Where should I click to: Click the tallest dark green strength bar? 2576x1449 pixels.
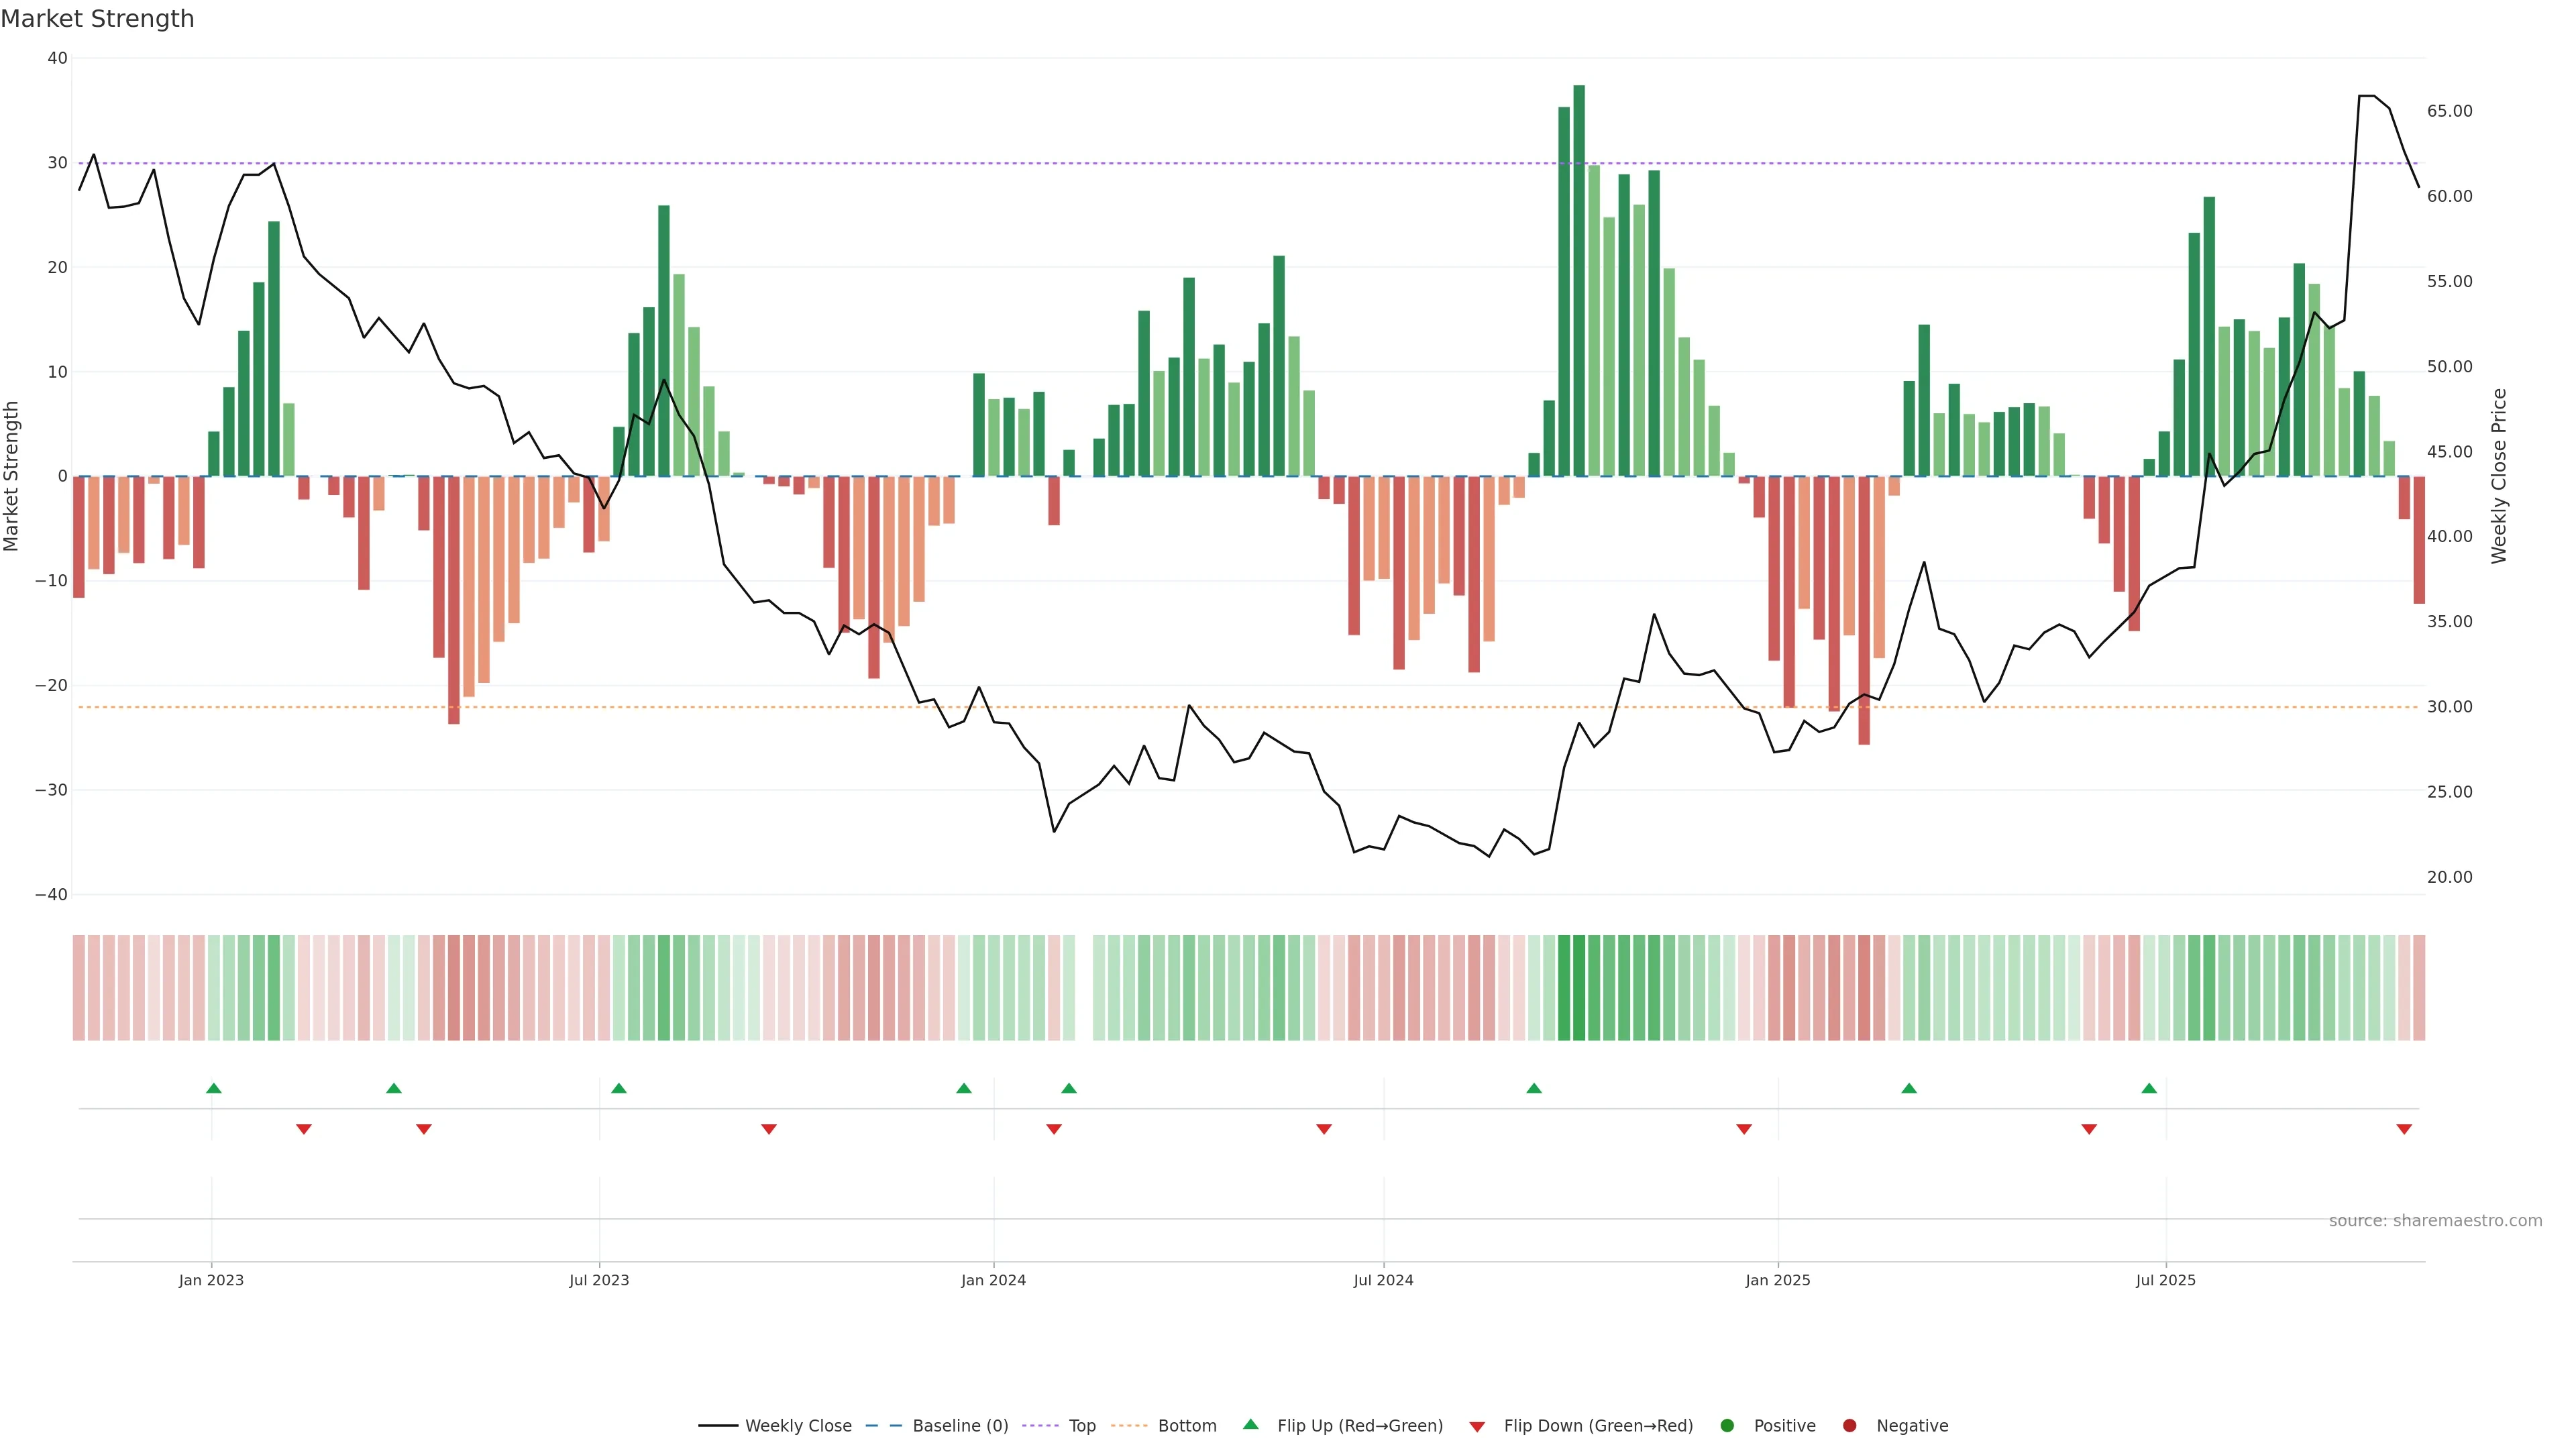(1579, 280)
